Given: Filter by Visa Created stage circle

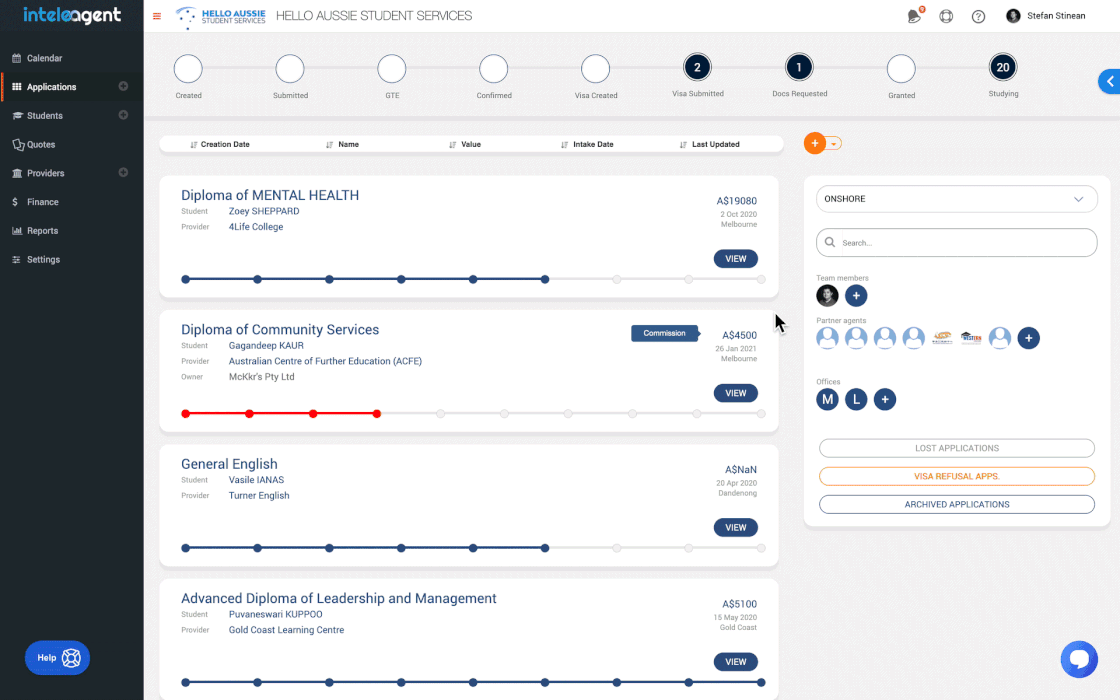Looking at the screenshot, I should point(596,69).
